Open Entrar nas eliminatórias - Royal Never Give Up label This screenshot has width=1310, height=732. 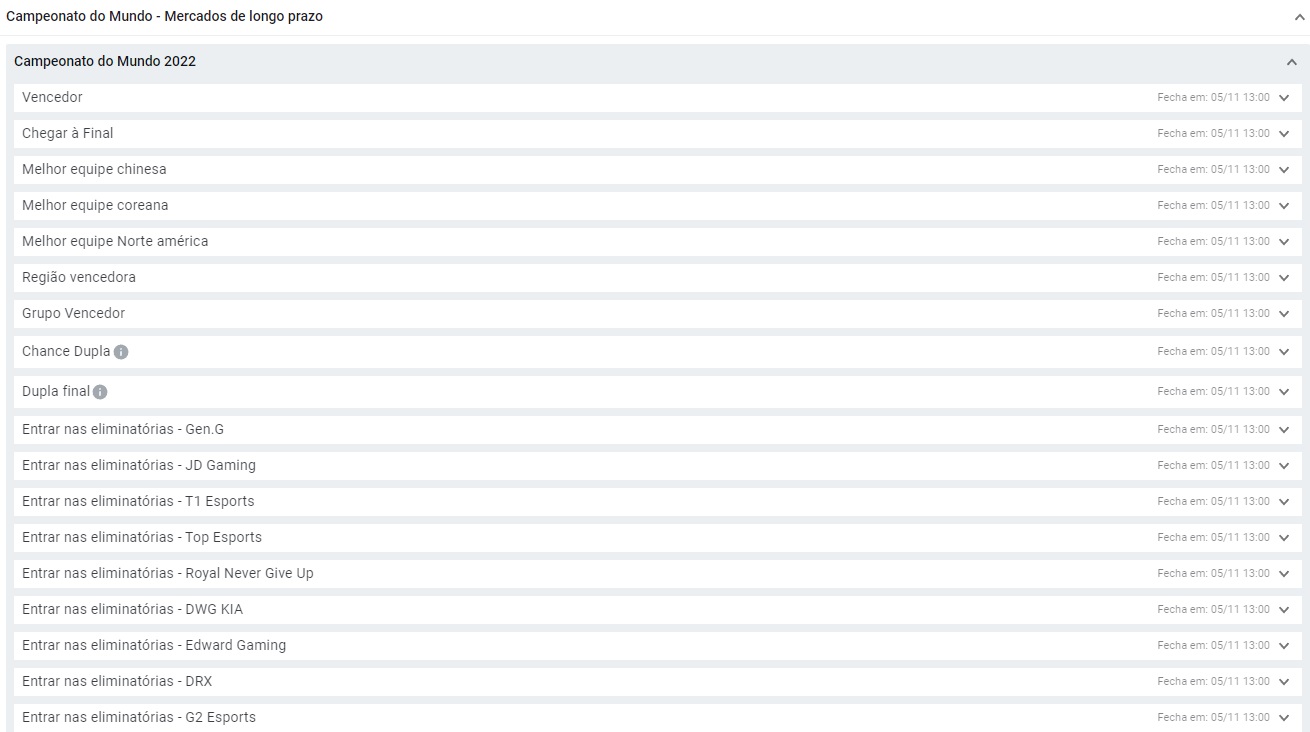coord(168,574)
